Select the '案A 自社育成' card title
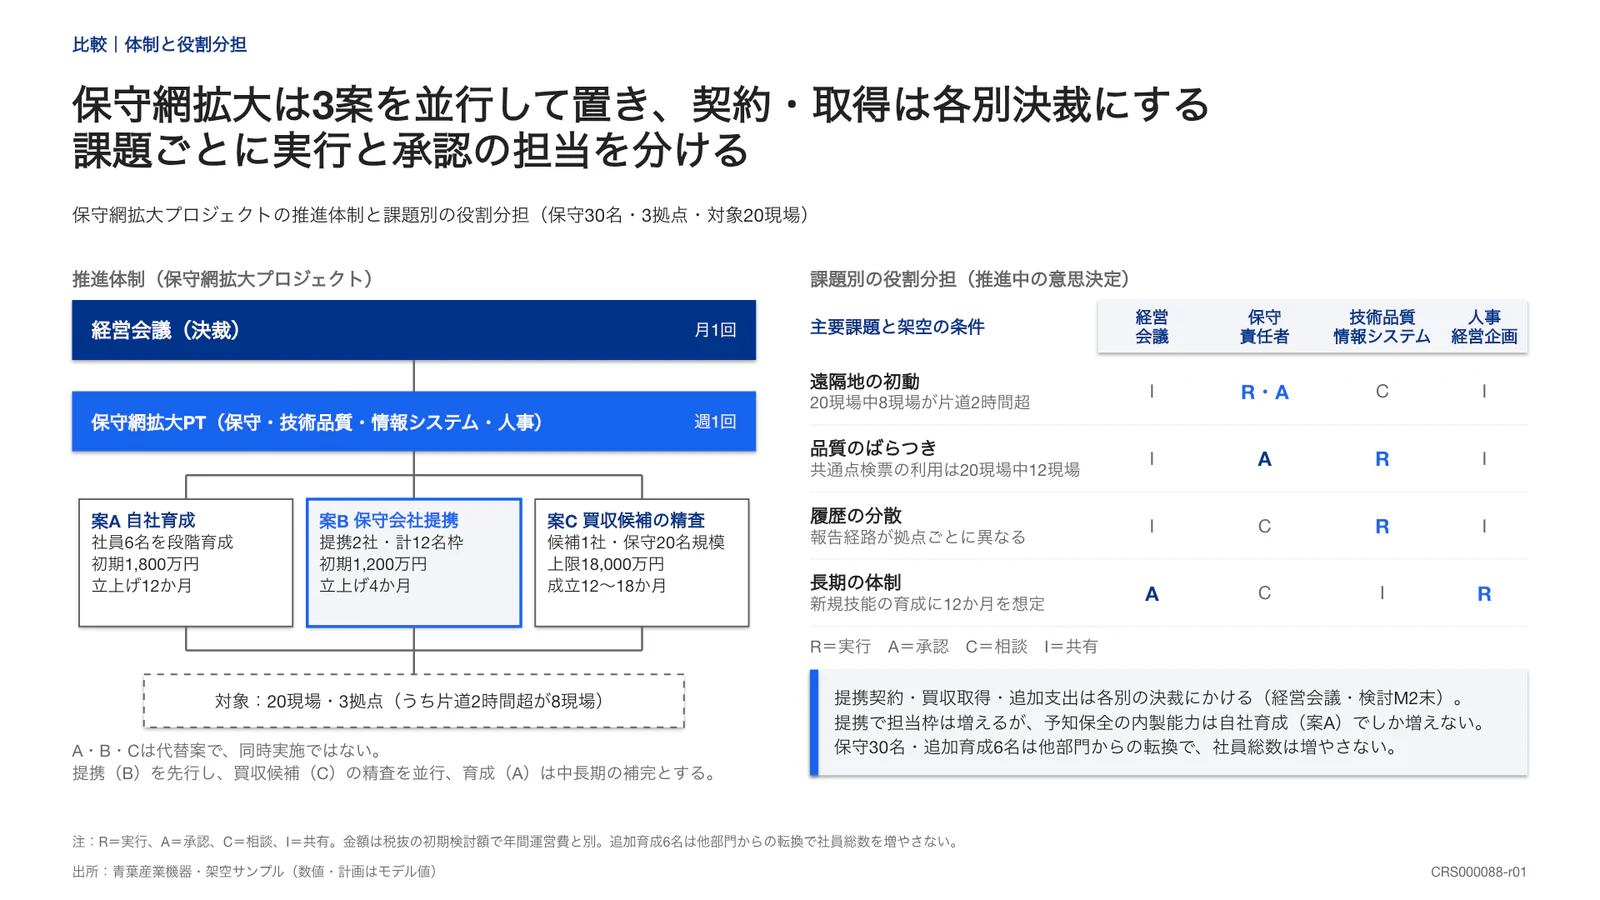Screen dimensions: 1600x900 coord(143,520)
